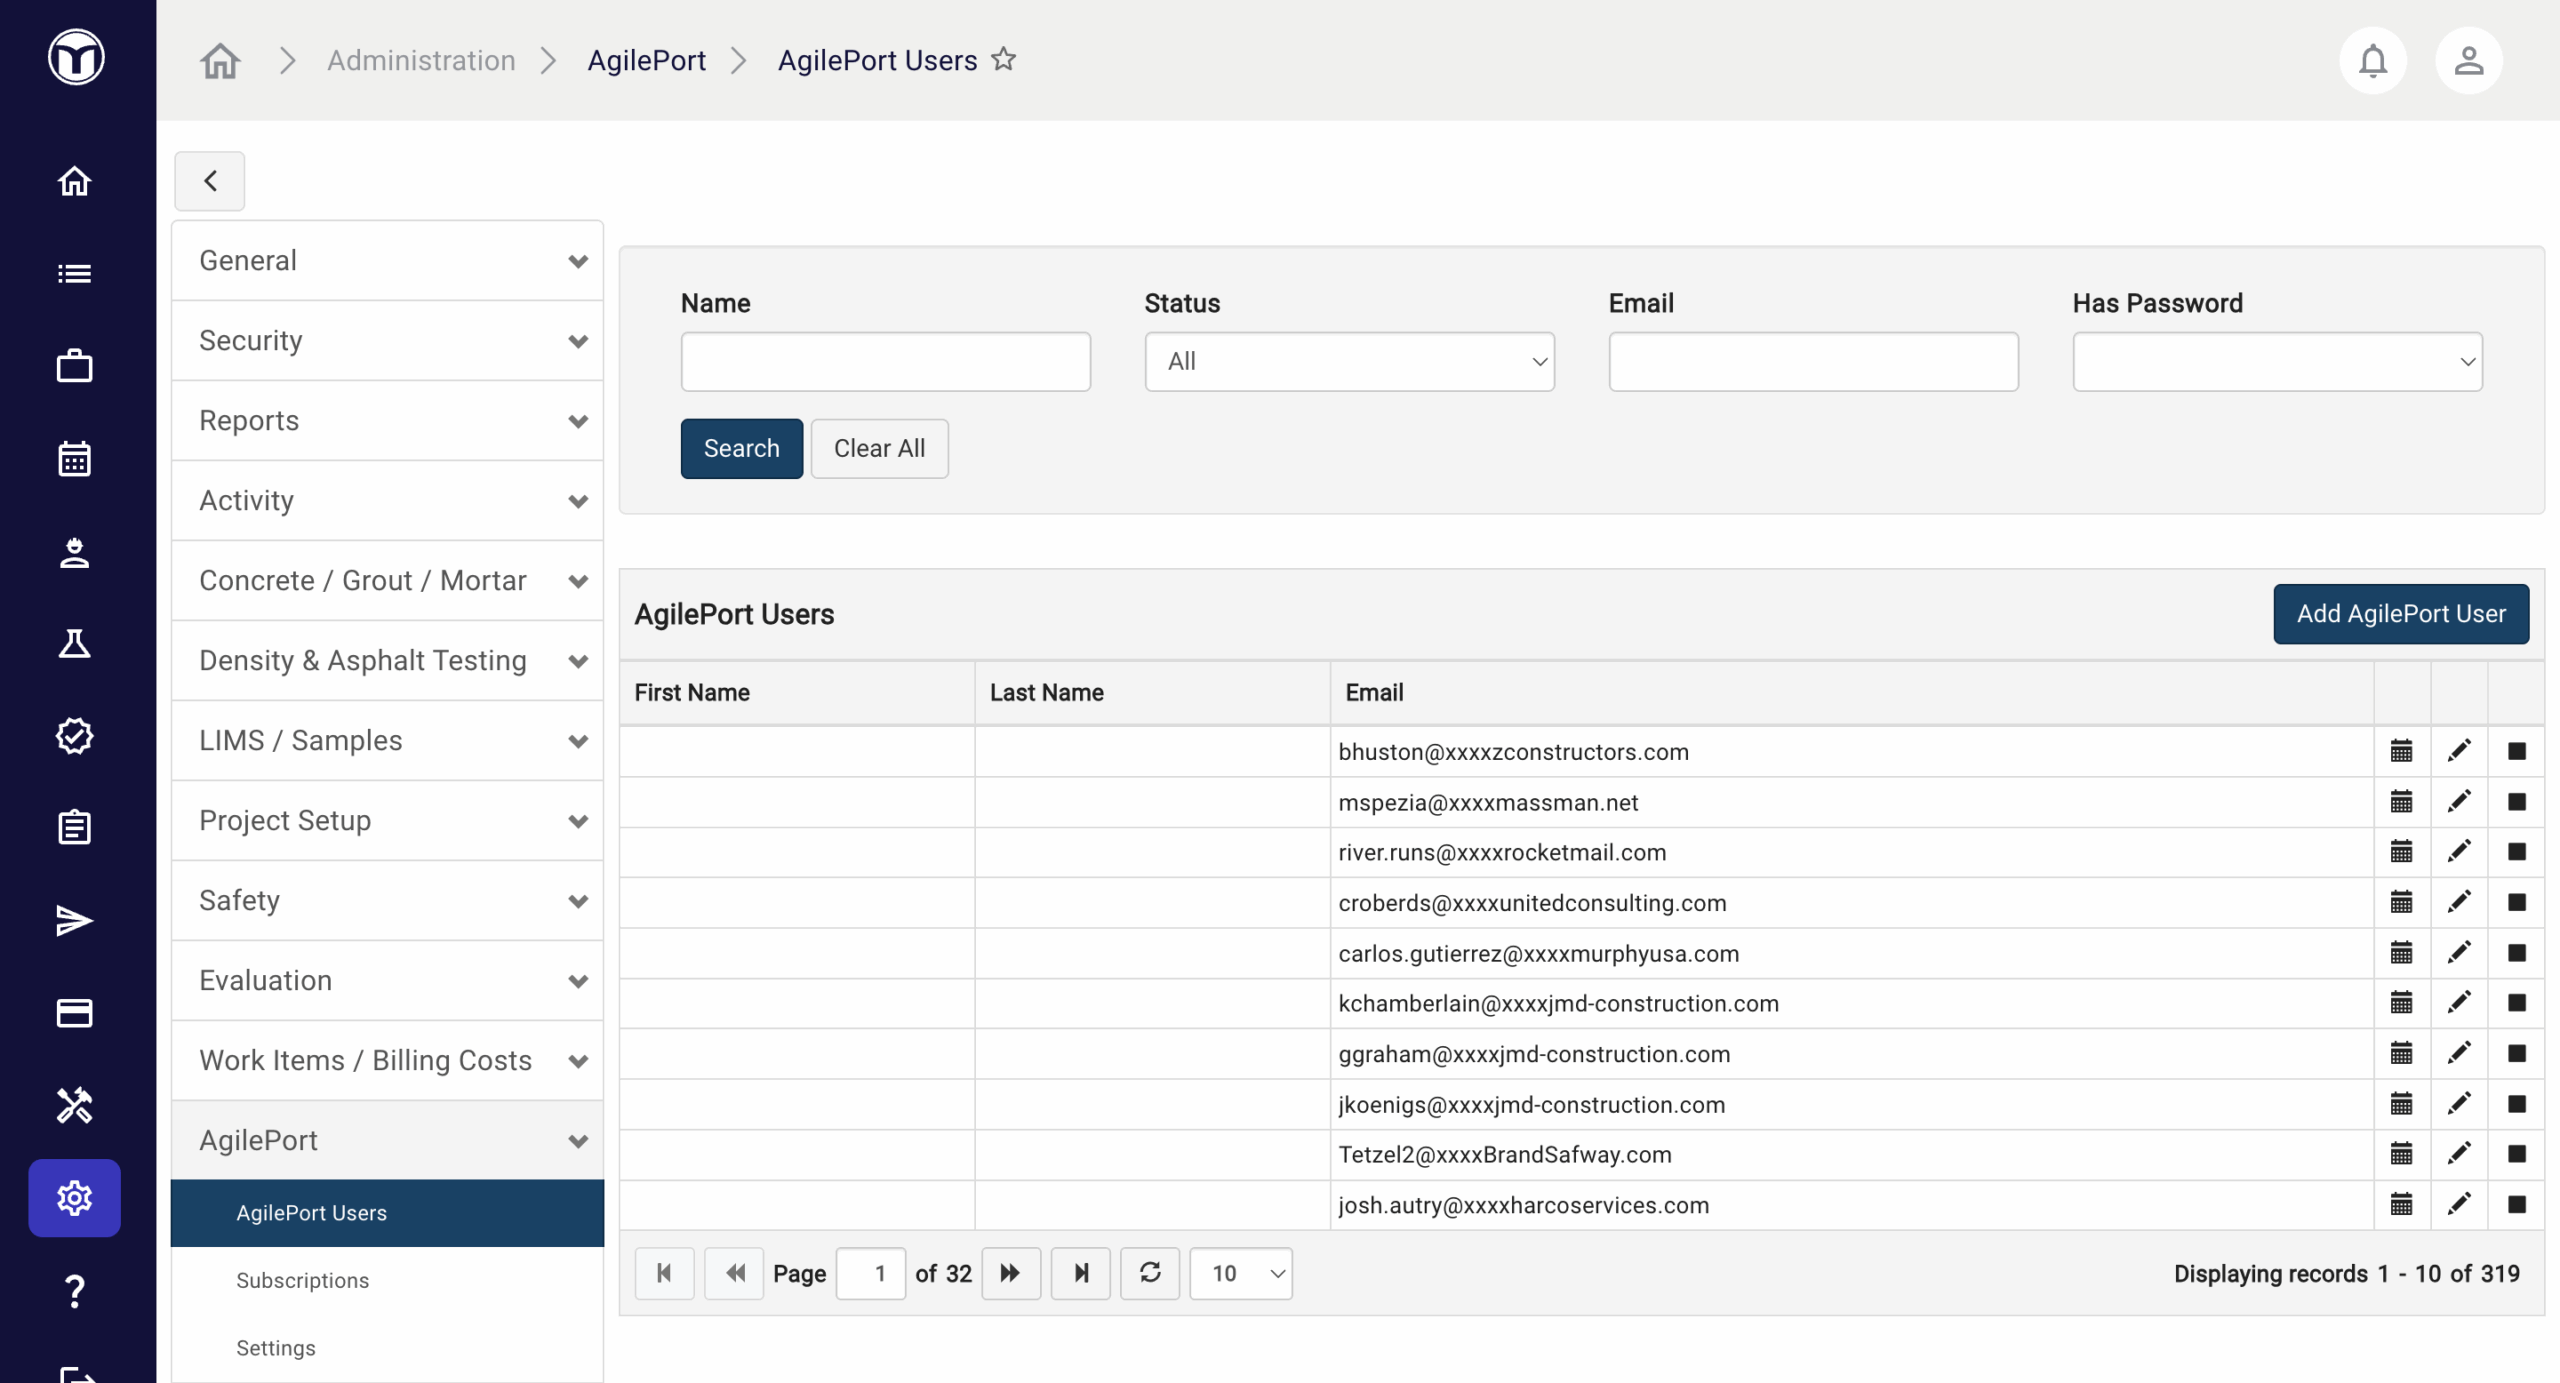Open the help question mark icon
The width and height of the screenshot is (2560, 1383).
coord(74,1291)
